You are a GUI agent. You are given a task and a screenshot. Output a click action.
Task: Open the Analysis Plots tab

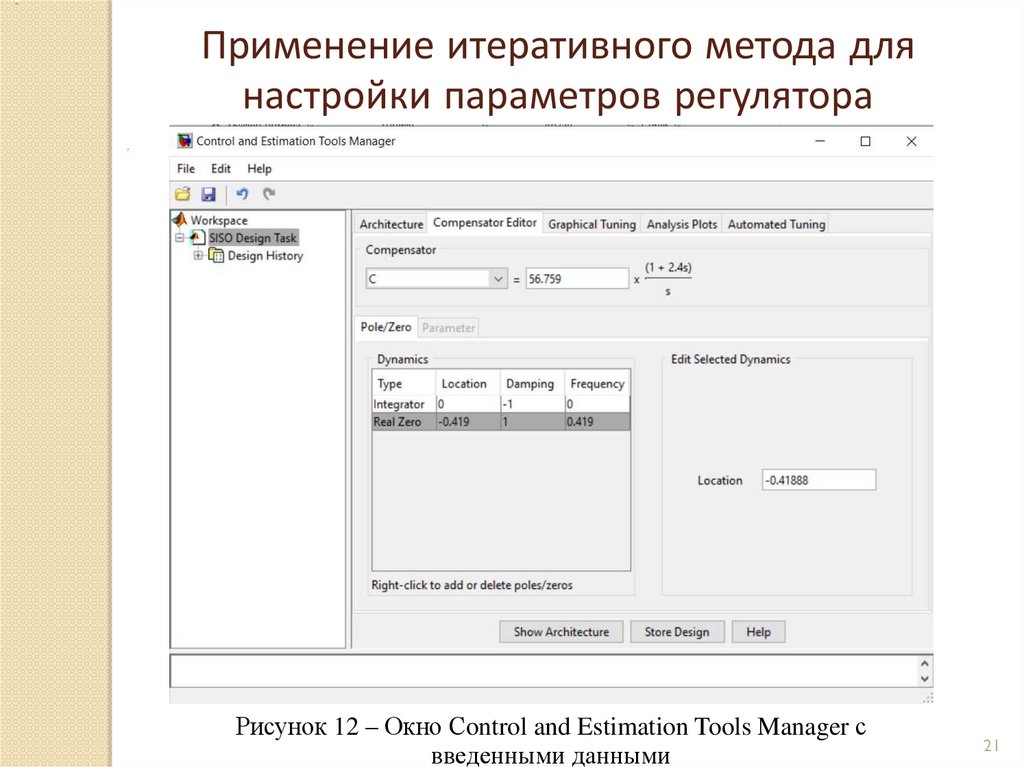click(x=682, y=224)
